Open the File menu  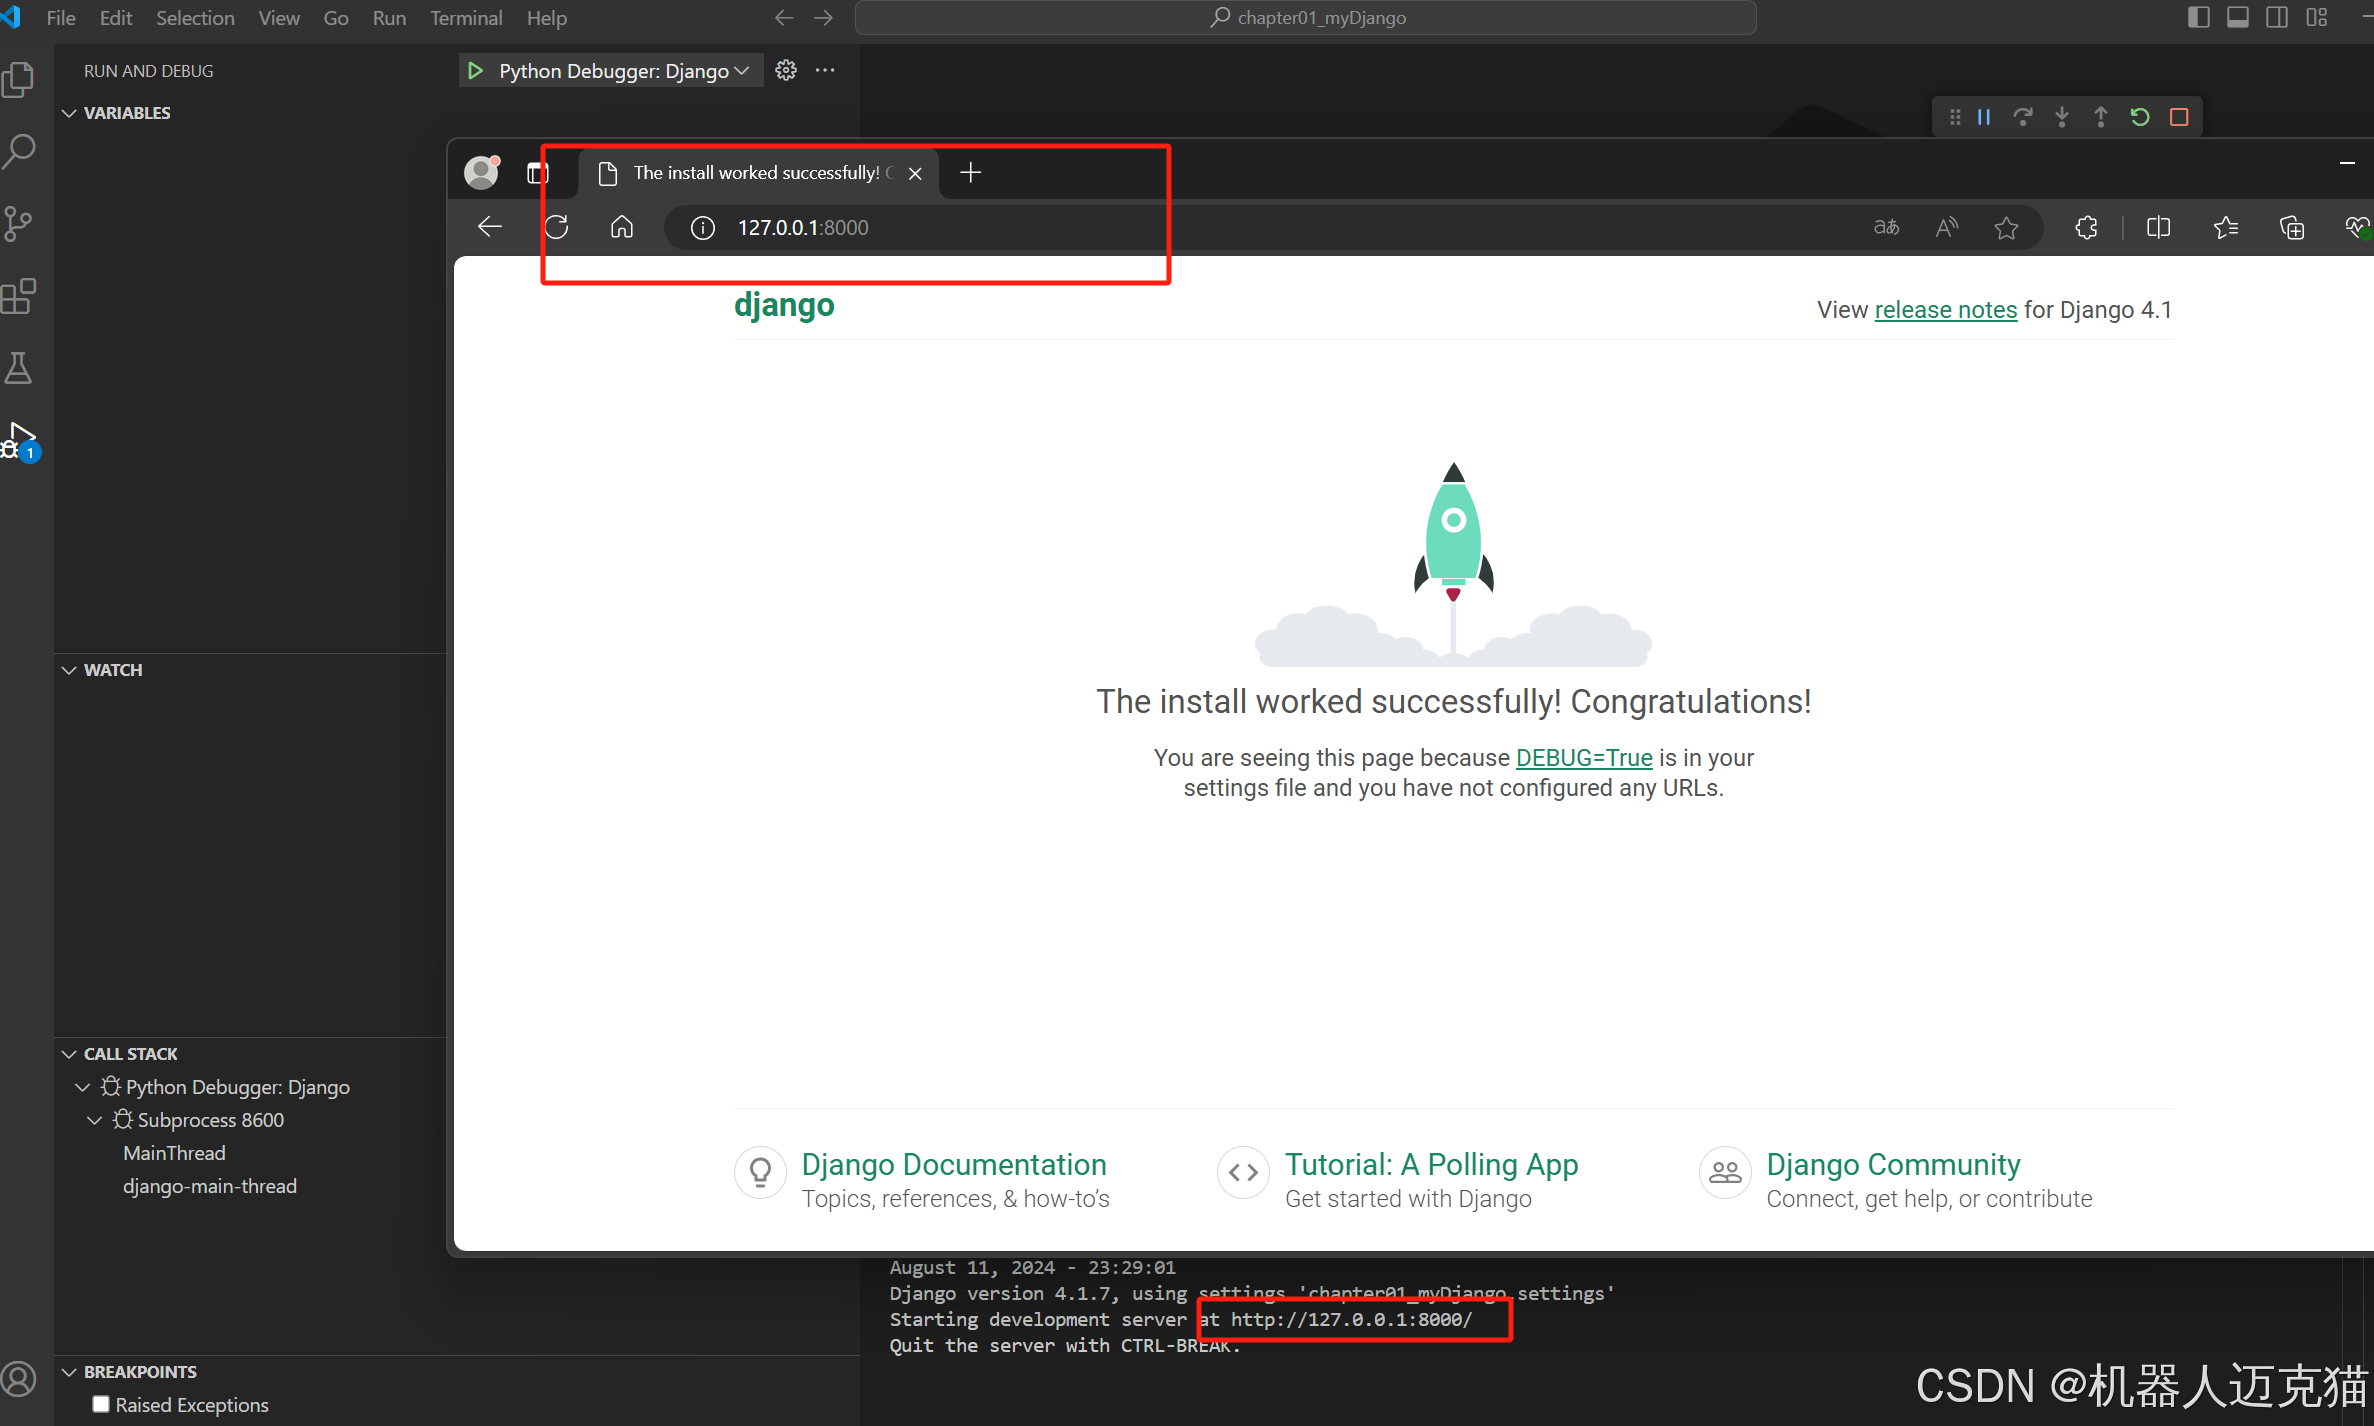61,18
